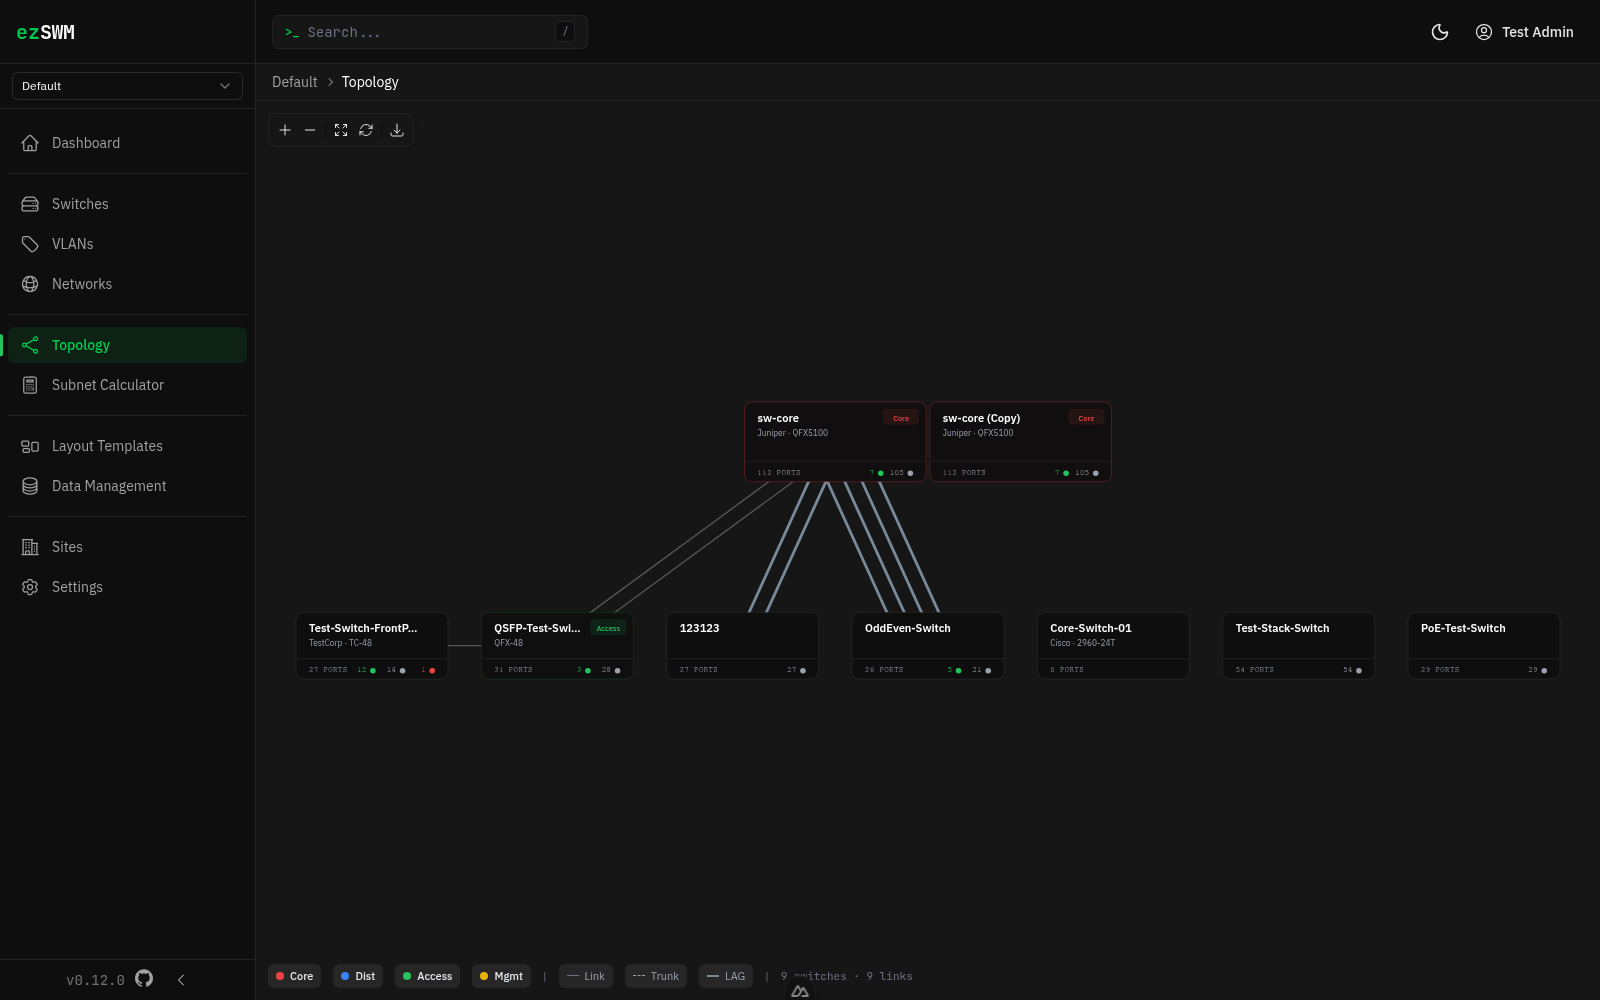Toggle Mgmt role legend filter
The image size is (1600, 1000).
click(x=502, y=976)
